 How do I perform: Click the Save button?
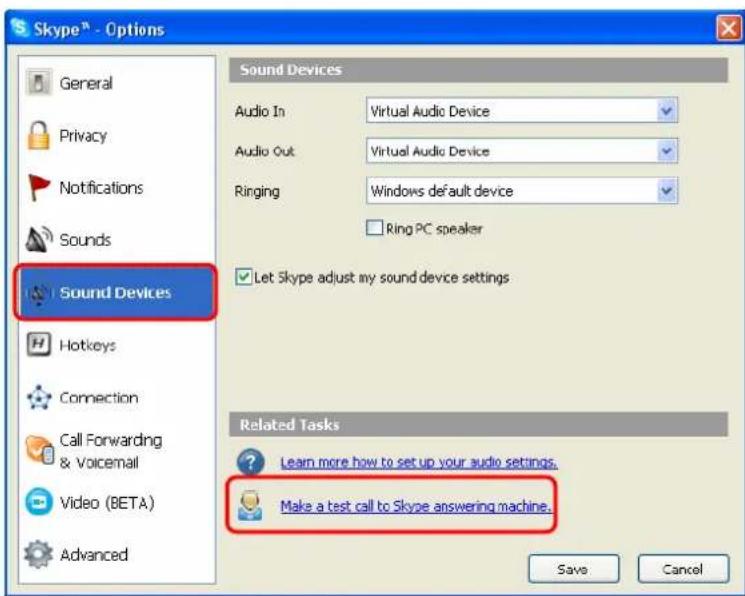[573, 569]
